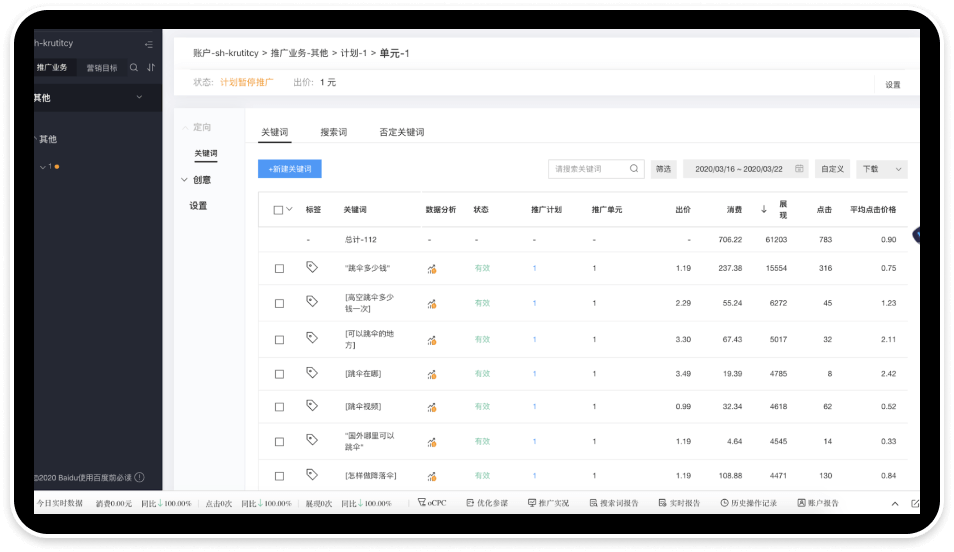Open tag icon for "跳伞多少钱" row
The height and width of the screenshot is (552, 954).
pos(312,267)
